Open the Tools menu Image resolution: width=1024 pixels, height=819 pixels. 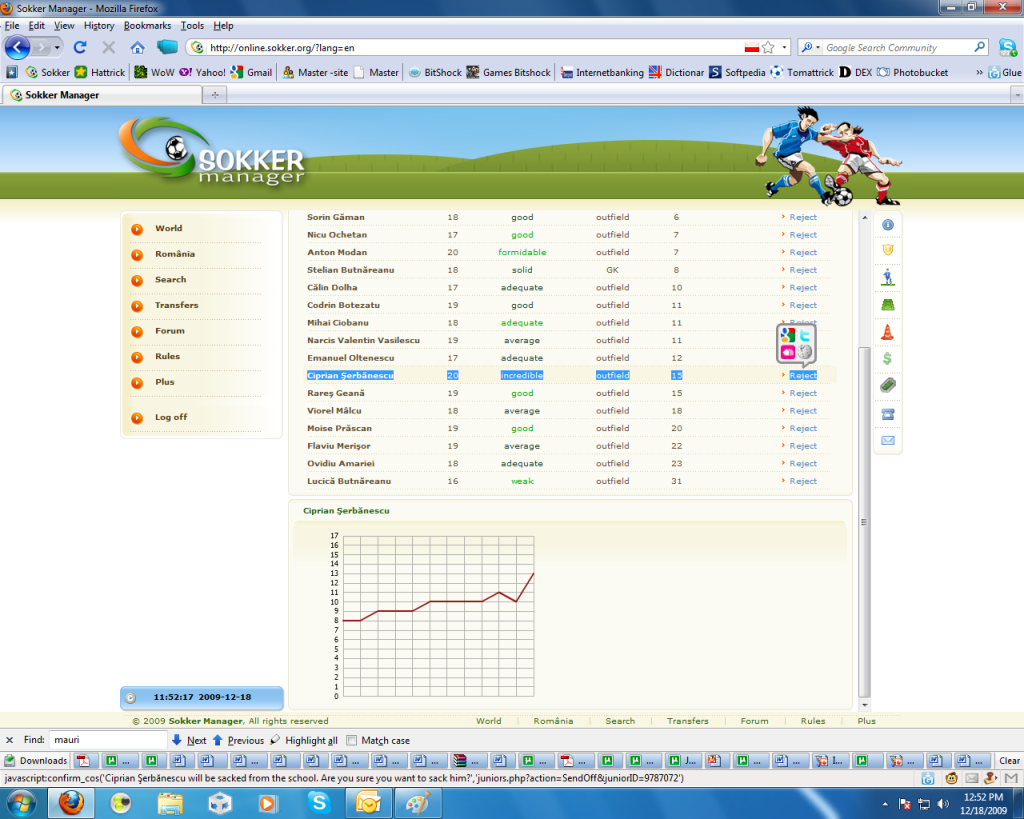click(x=192, y=25)
